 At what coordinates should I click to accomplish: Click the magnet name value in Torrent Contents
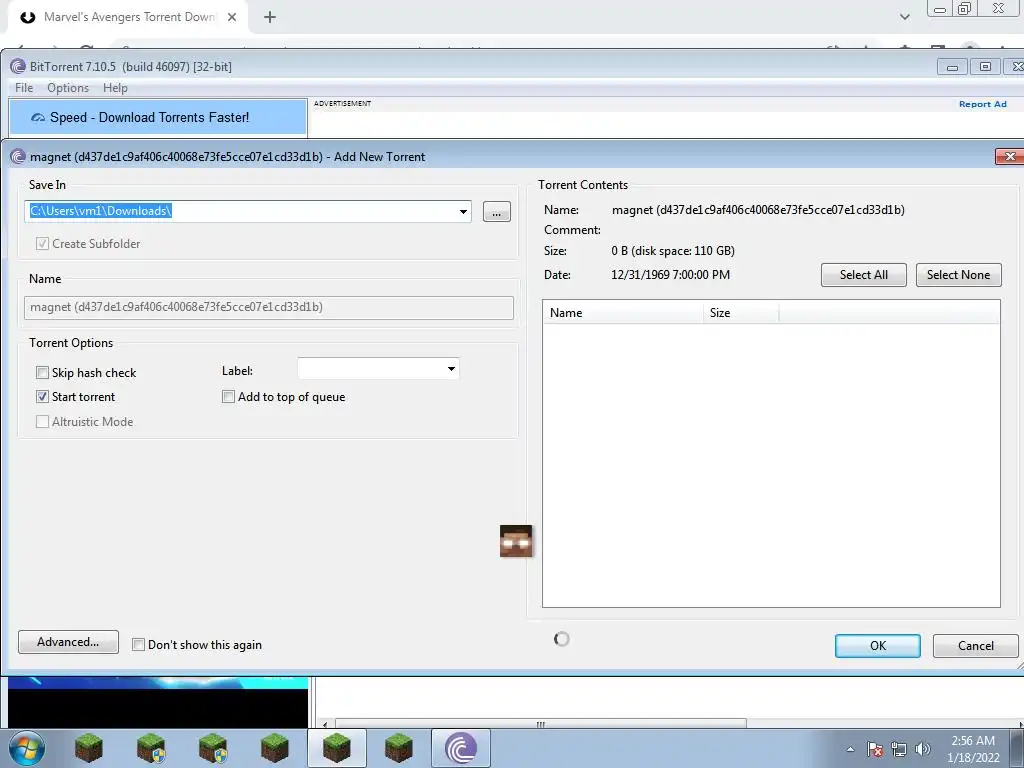(758, 210)
